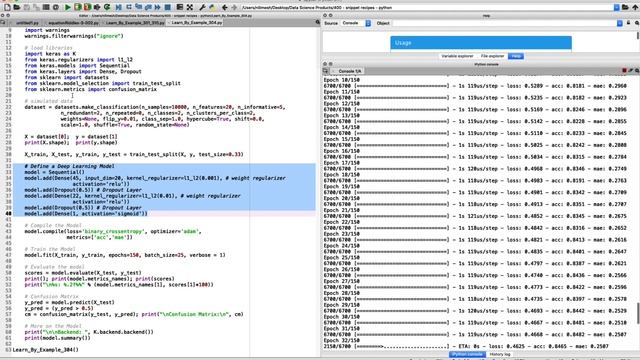This screenshot has height=360, width=640.
Task: Click the model.compile code line
Action: pos(113,231)
